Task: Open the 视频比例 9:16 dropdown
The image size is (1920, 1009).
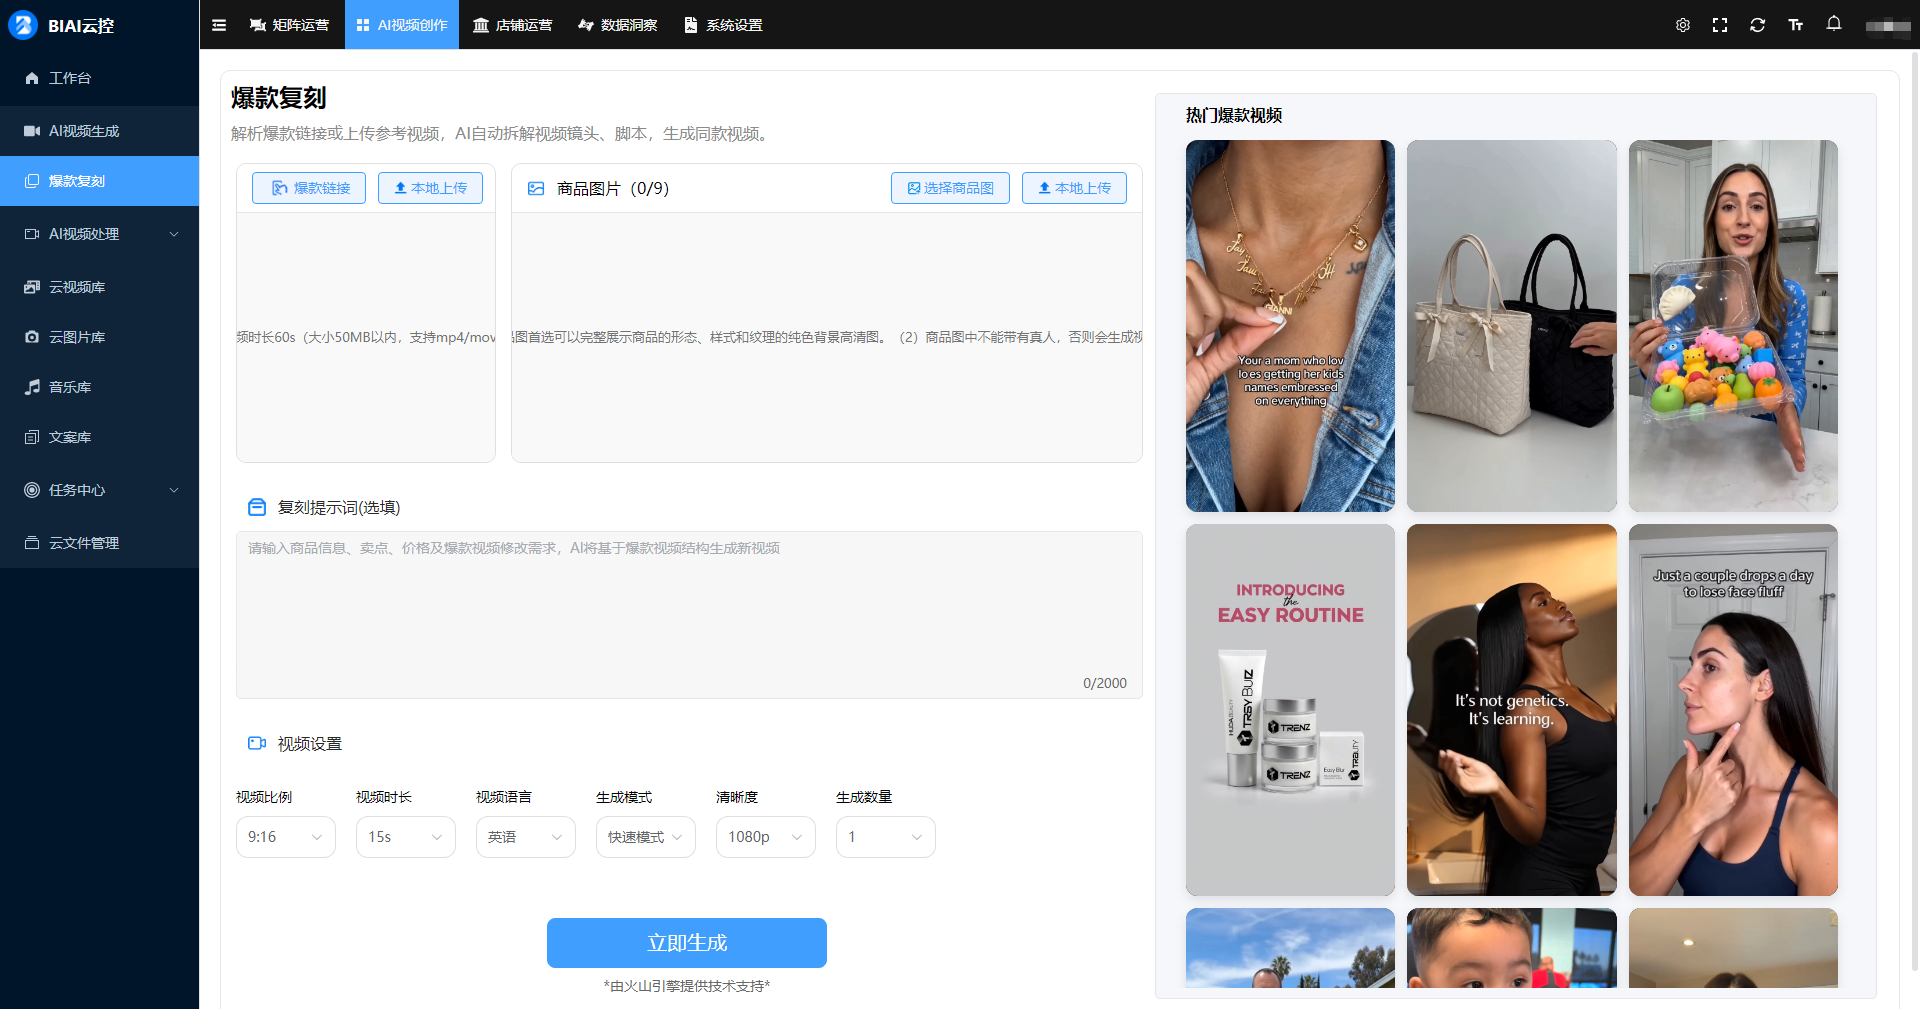Action: coord(286,837)
